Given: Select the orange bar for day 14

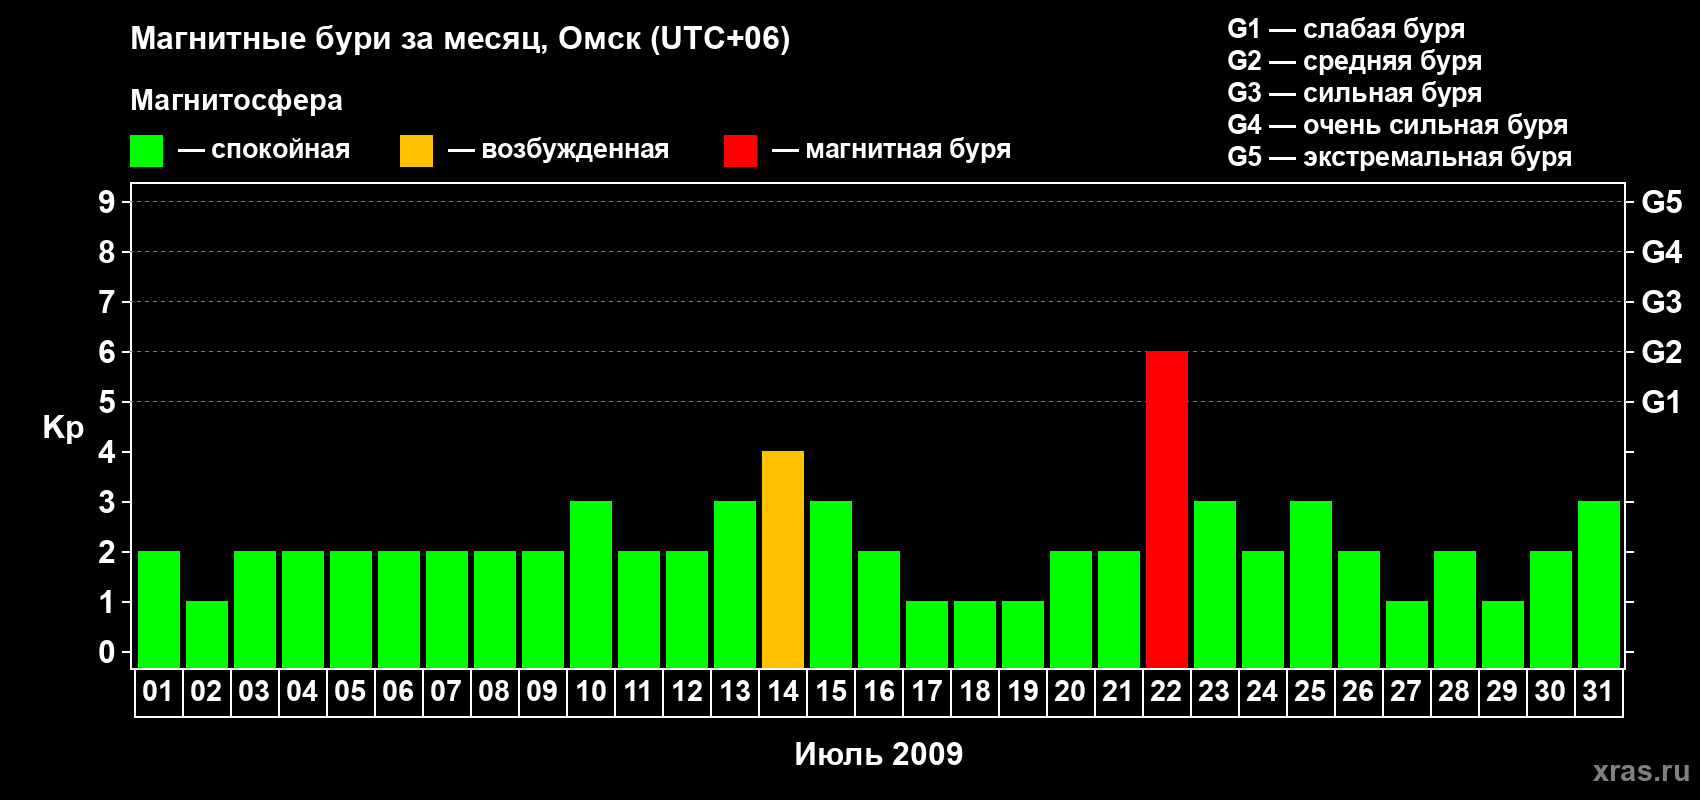Looking at the screenshot, I should (783, 560).
